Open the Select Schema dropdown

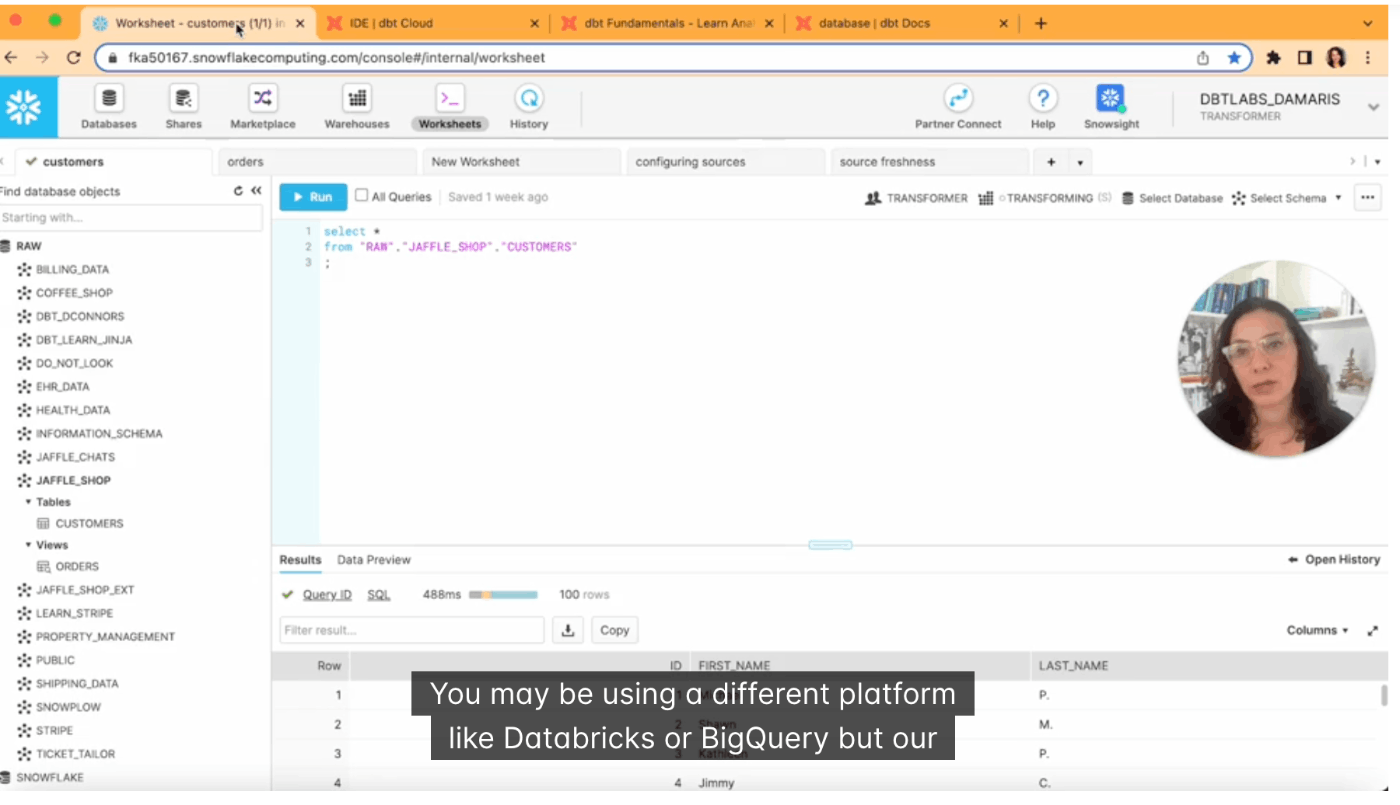[x=1286, y=198]
